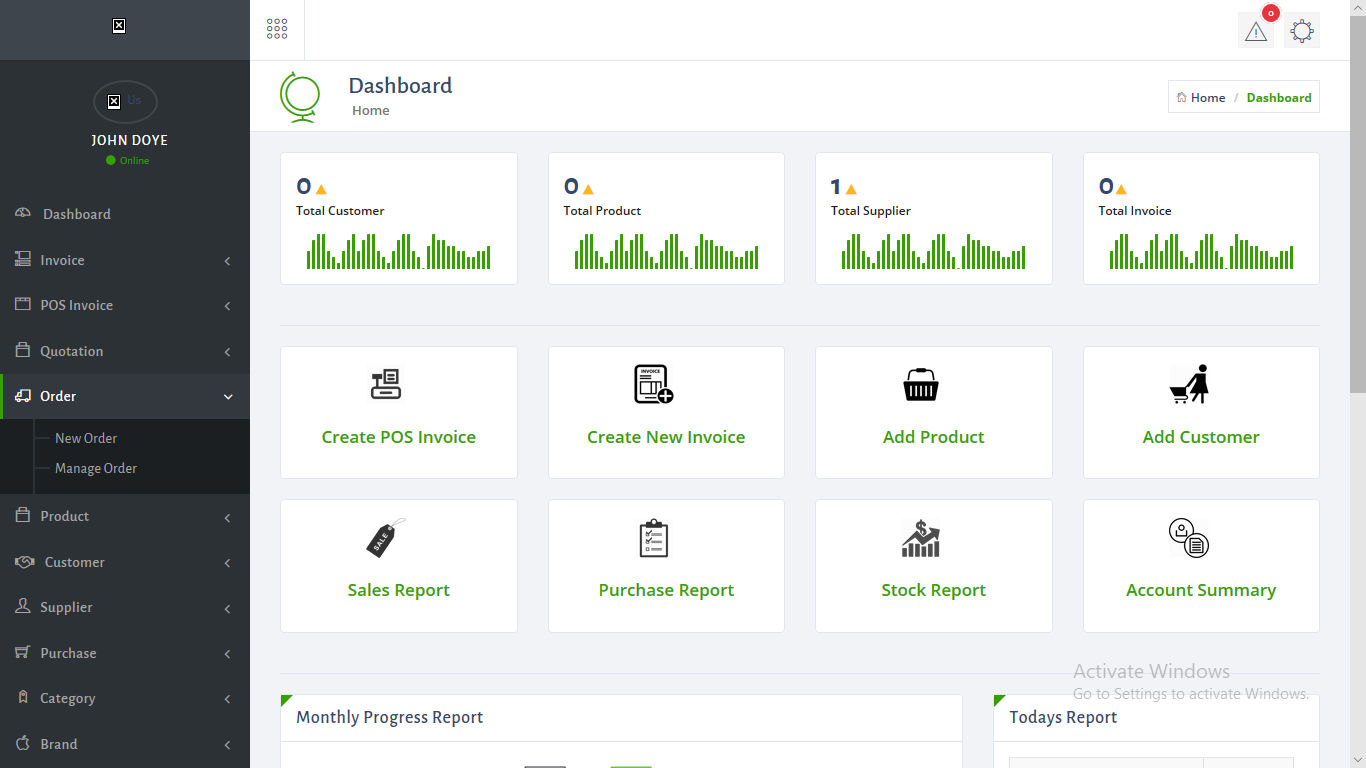This screenshot has height=768, width=1366.
Task: Click the Purchase Report clipboard icon
Action: [653, 538]
